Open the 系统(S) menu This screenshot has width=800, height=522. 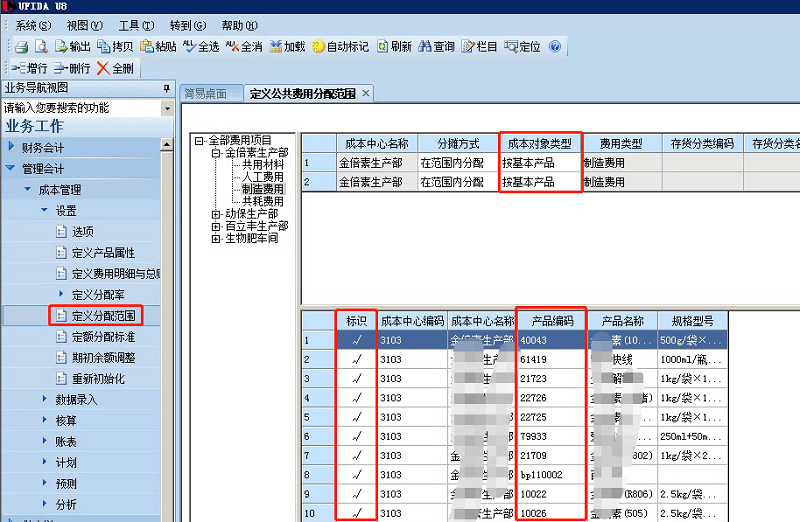tap(33, 26)
